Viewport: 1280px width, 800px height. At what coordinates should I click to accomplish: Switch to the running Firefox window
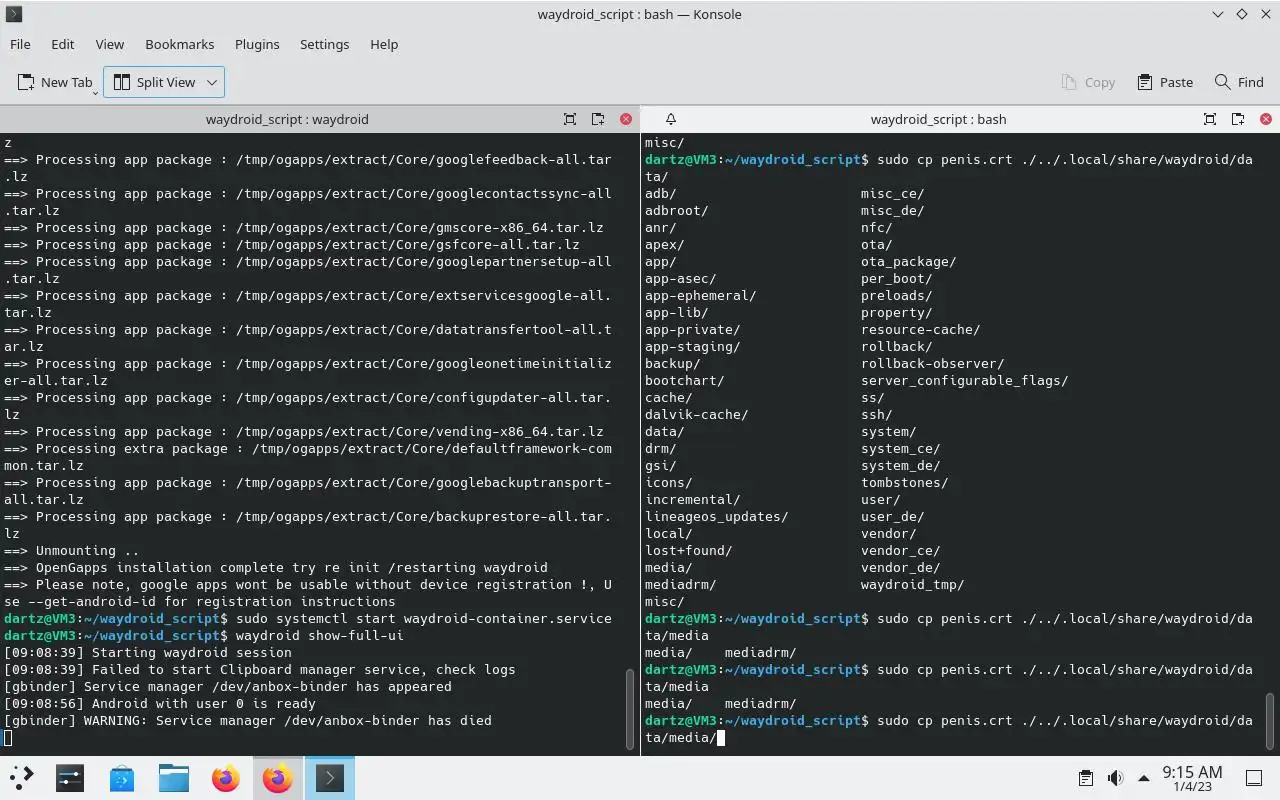click(278, 778)
